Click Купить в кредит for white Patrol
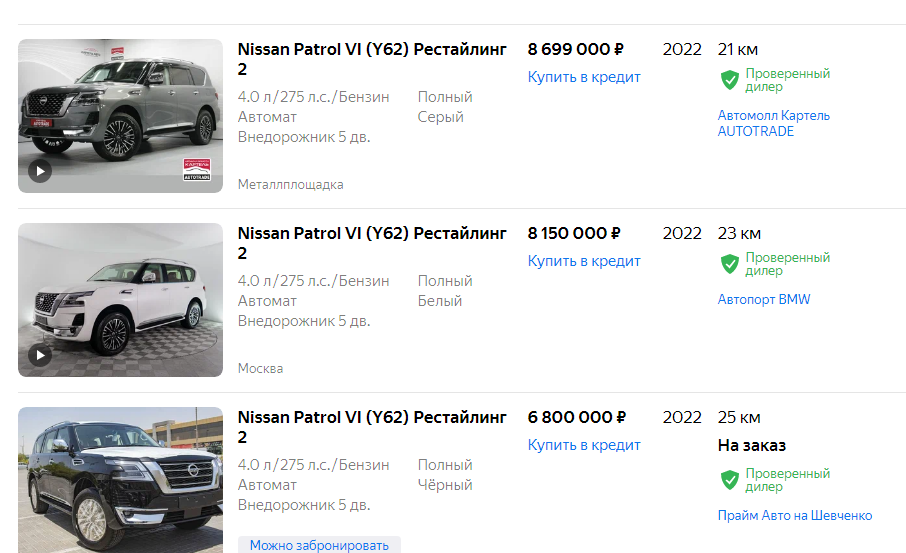Viewport: 906px width, 553px height. (584, 261)
